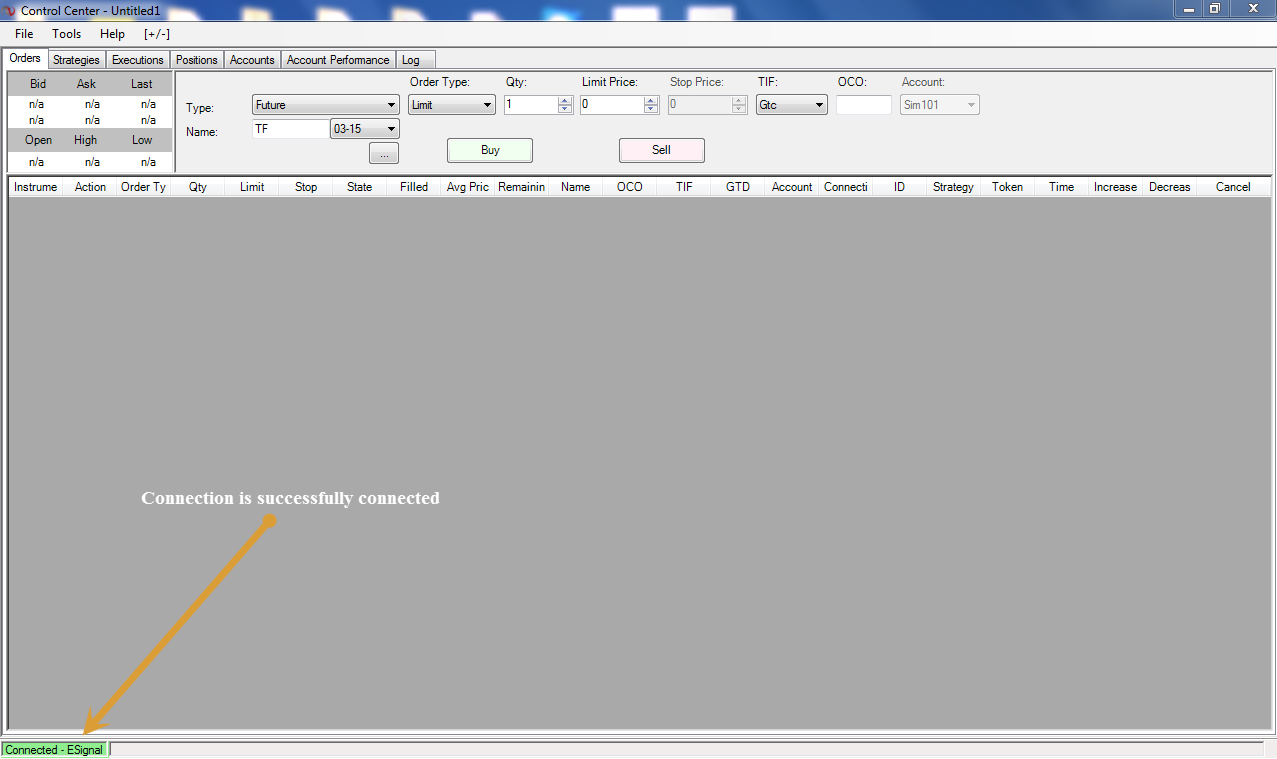The image size is (1277, 759).
Task: Sort by the Time column header
Action: [x=1062, y=187]
